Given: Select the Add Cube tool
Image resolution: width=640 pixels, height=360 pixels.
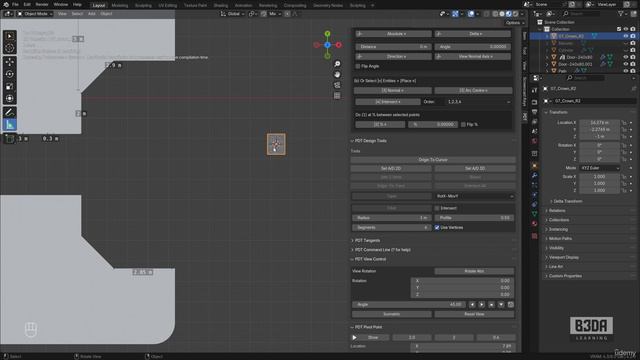Looking at the screenshot, I should pos(9,139).
